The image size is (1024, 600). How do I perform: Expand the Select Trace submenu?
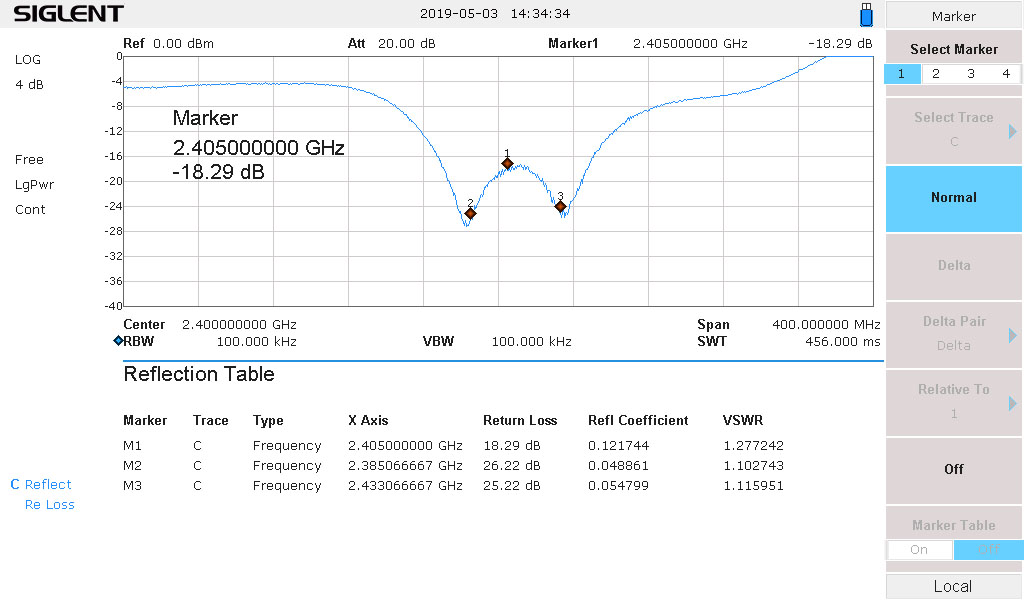(x=954, y=130)
